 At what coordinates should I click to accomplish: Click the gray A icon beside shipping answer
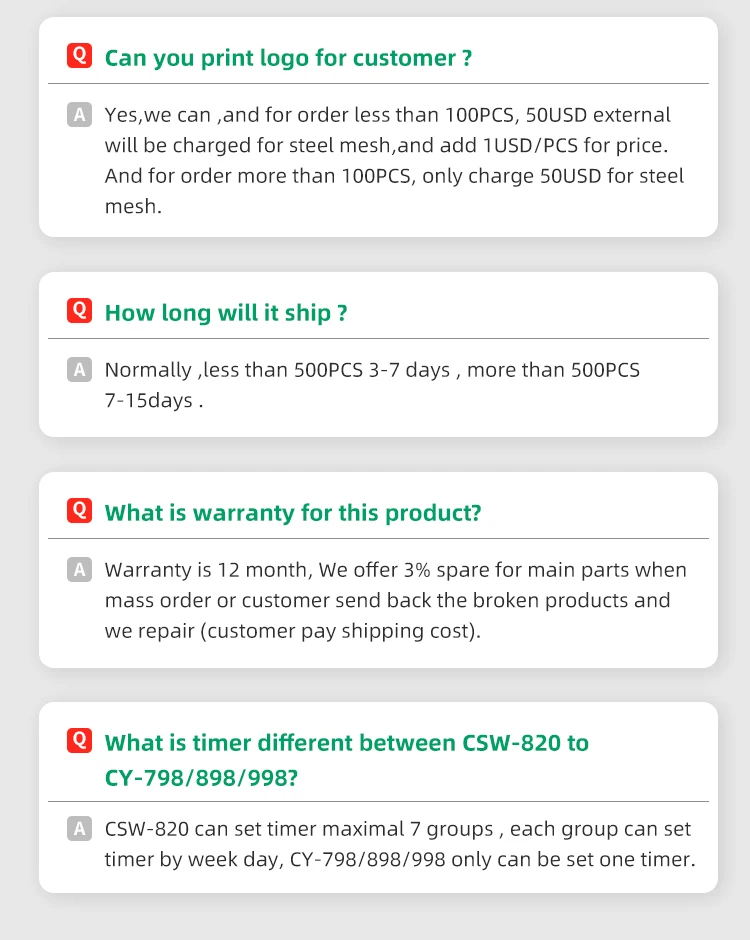79,370
